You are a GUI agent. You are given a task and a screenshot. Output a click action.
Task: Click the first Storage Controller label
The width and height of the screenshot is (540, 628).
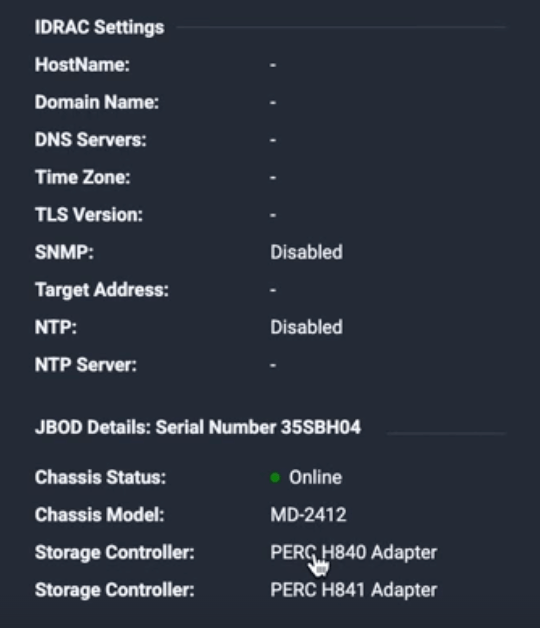click(115, 552)
